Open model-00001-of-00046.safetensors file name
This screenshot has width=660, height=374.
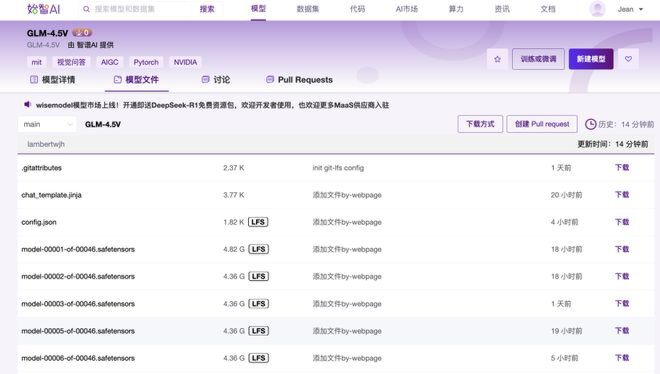pos(78,249)
